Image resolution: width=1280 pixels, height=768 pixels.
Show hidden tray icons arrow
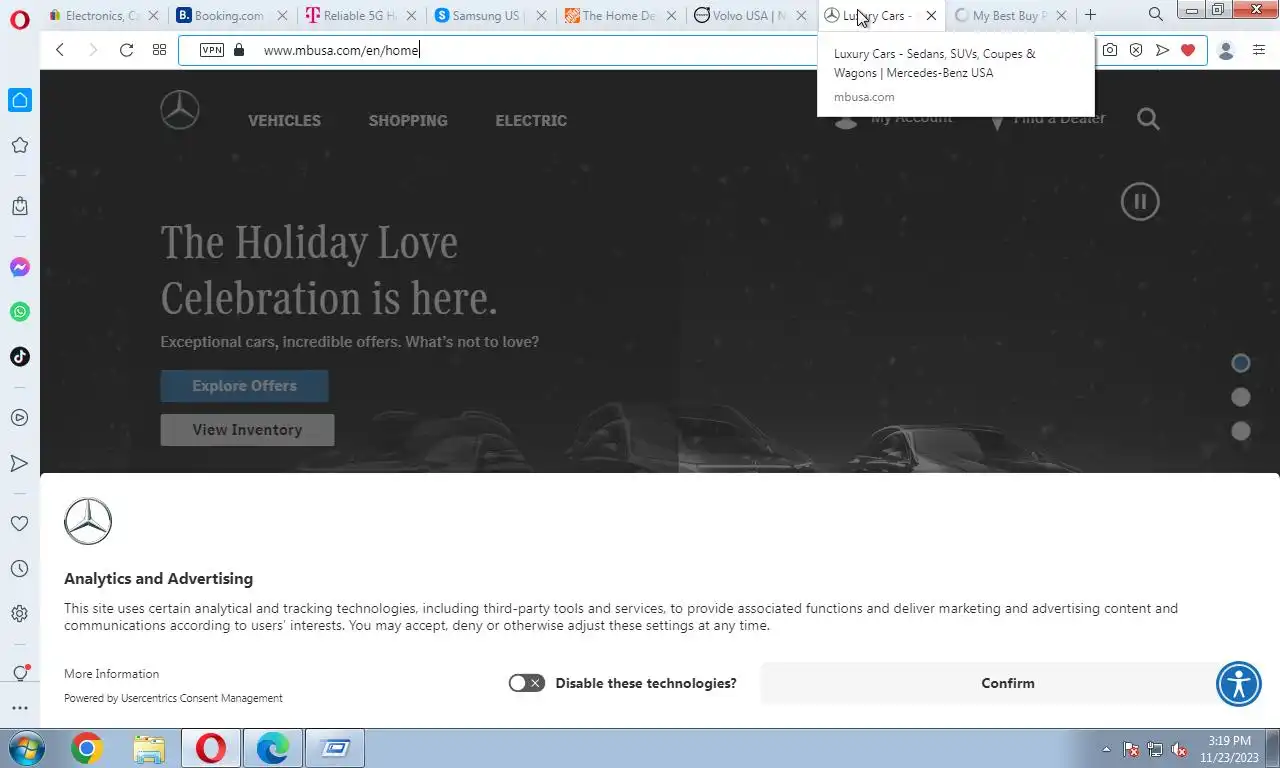1106,749
